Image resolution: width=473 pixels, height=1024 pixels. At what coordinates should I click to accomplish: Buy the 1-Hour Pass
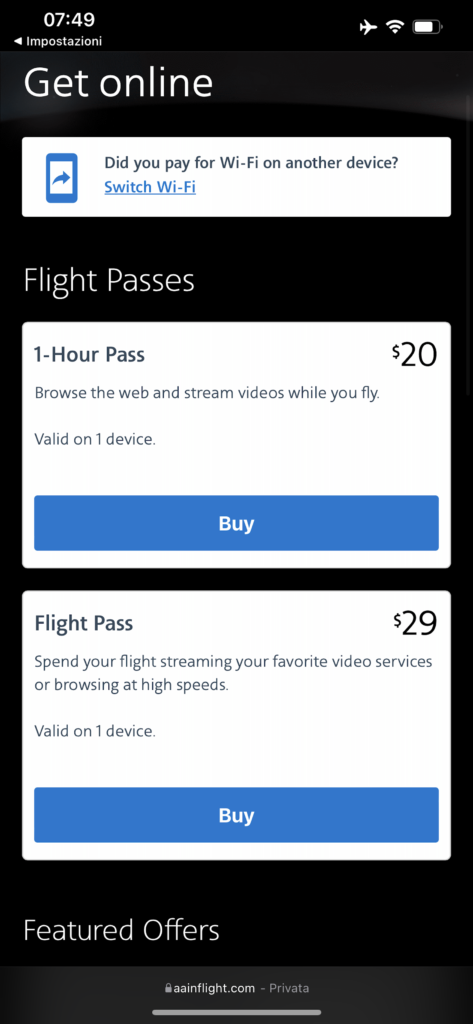pos(236,523)
